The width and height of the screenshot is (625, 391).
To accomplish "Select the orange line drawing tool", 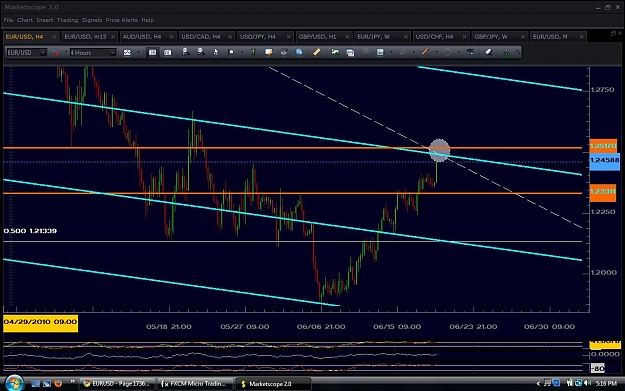I will click(x=425, y=52).
